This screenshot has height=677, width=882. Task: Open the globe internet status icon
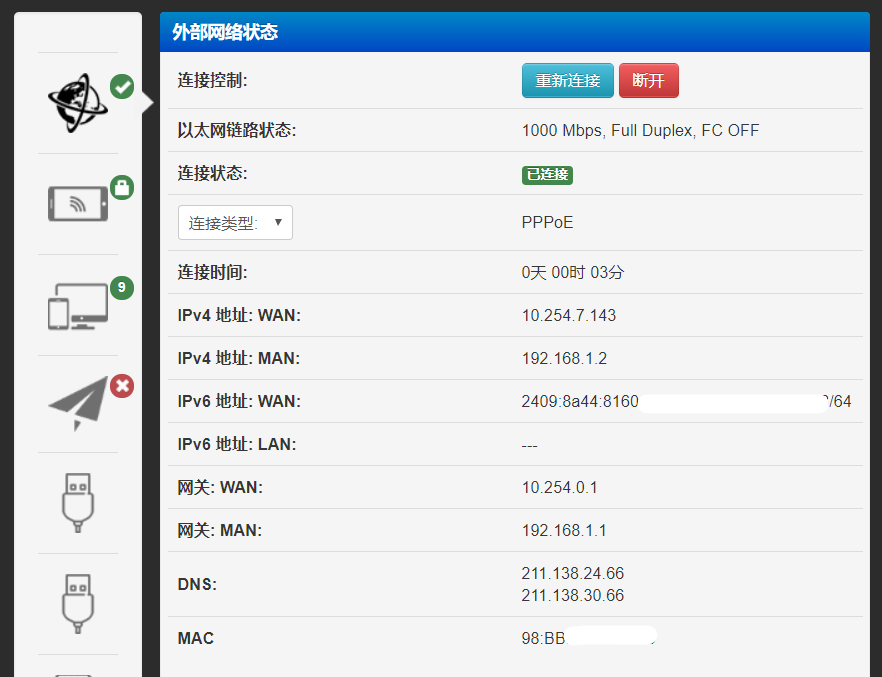pyautogui.click(x=78, y=103)
